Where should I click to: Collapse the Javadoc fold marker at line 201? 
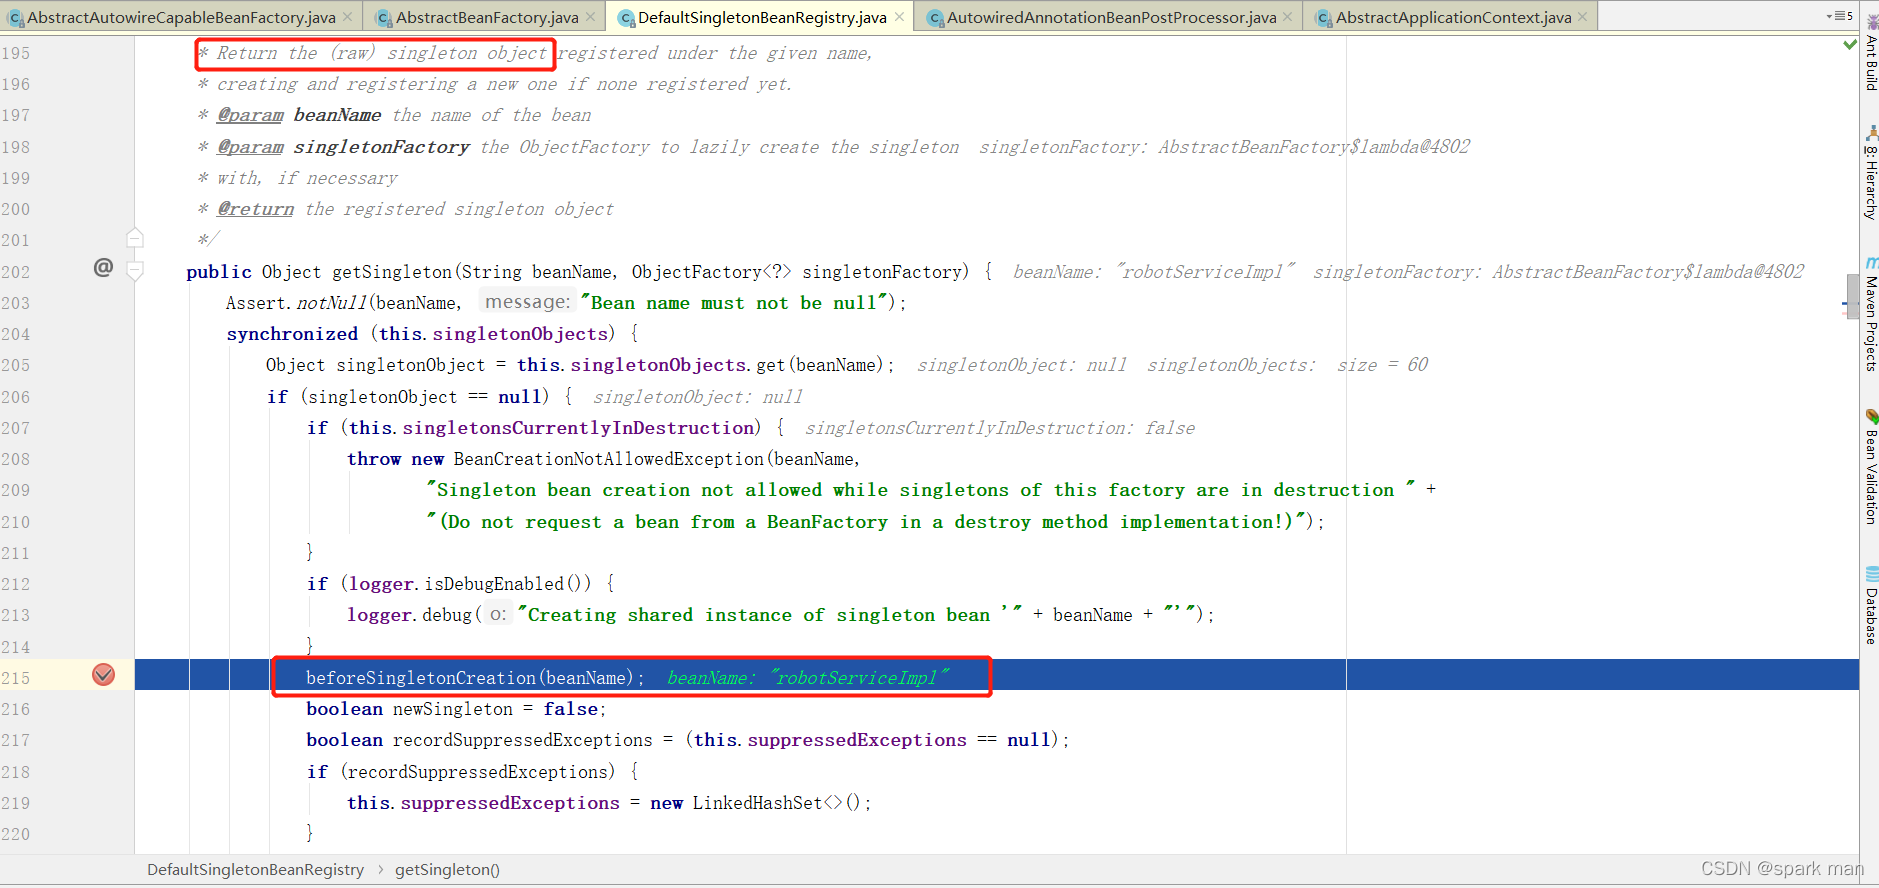[x=135, y=238]
